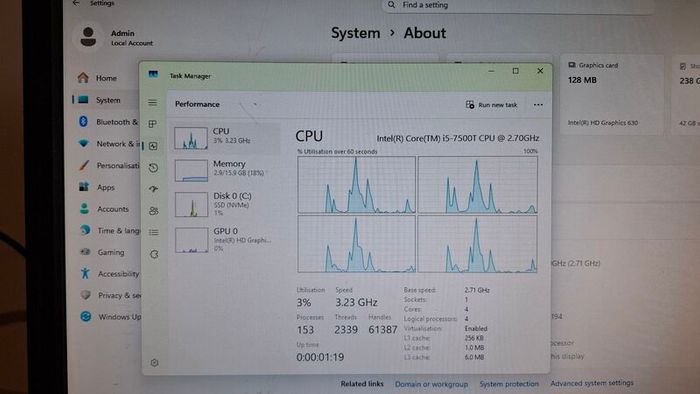Open the Domain or workgroup link
Screen dimensions: 700x394
click(x=431, y=384)
